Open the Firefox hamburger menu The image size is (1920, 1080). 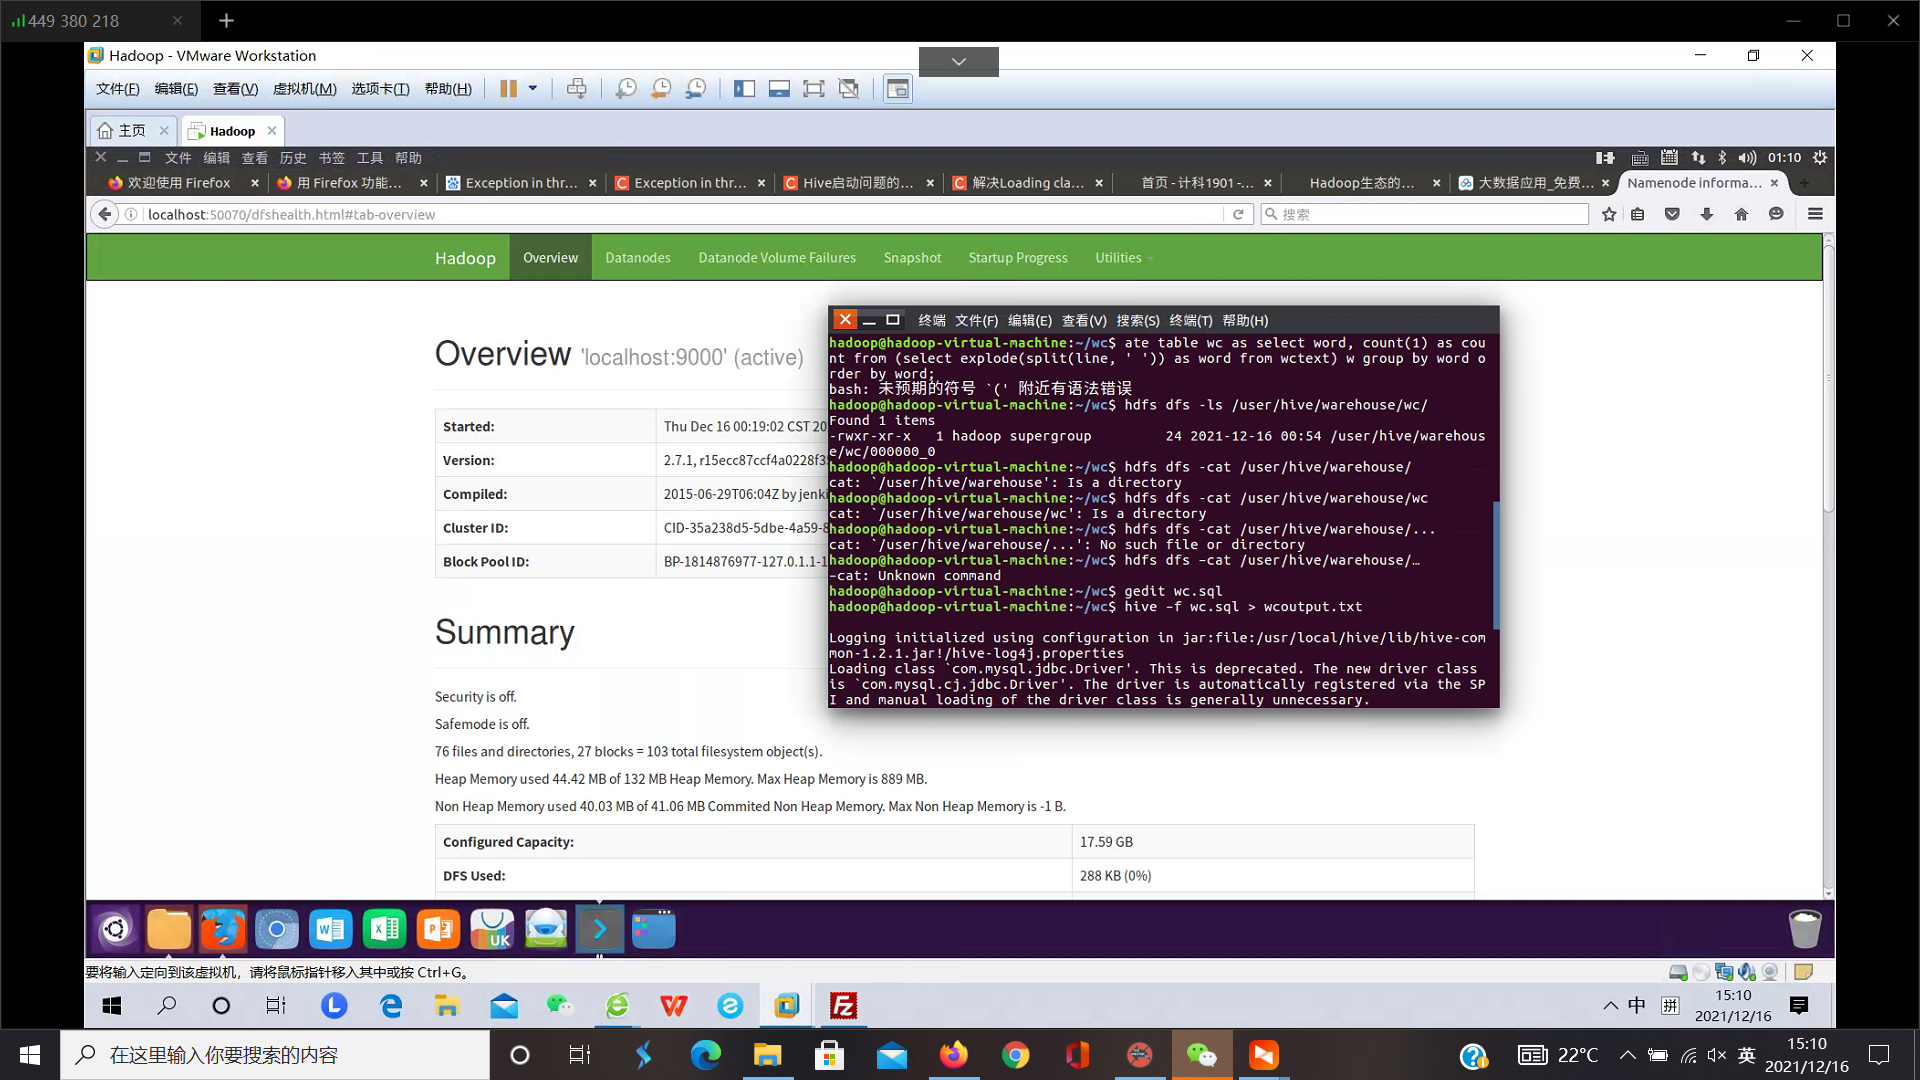coord(1815,214)
